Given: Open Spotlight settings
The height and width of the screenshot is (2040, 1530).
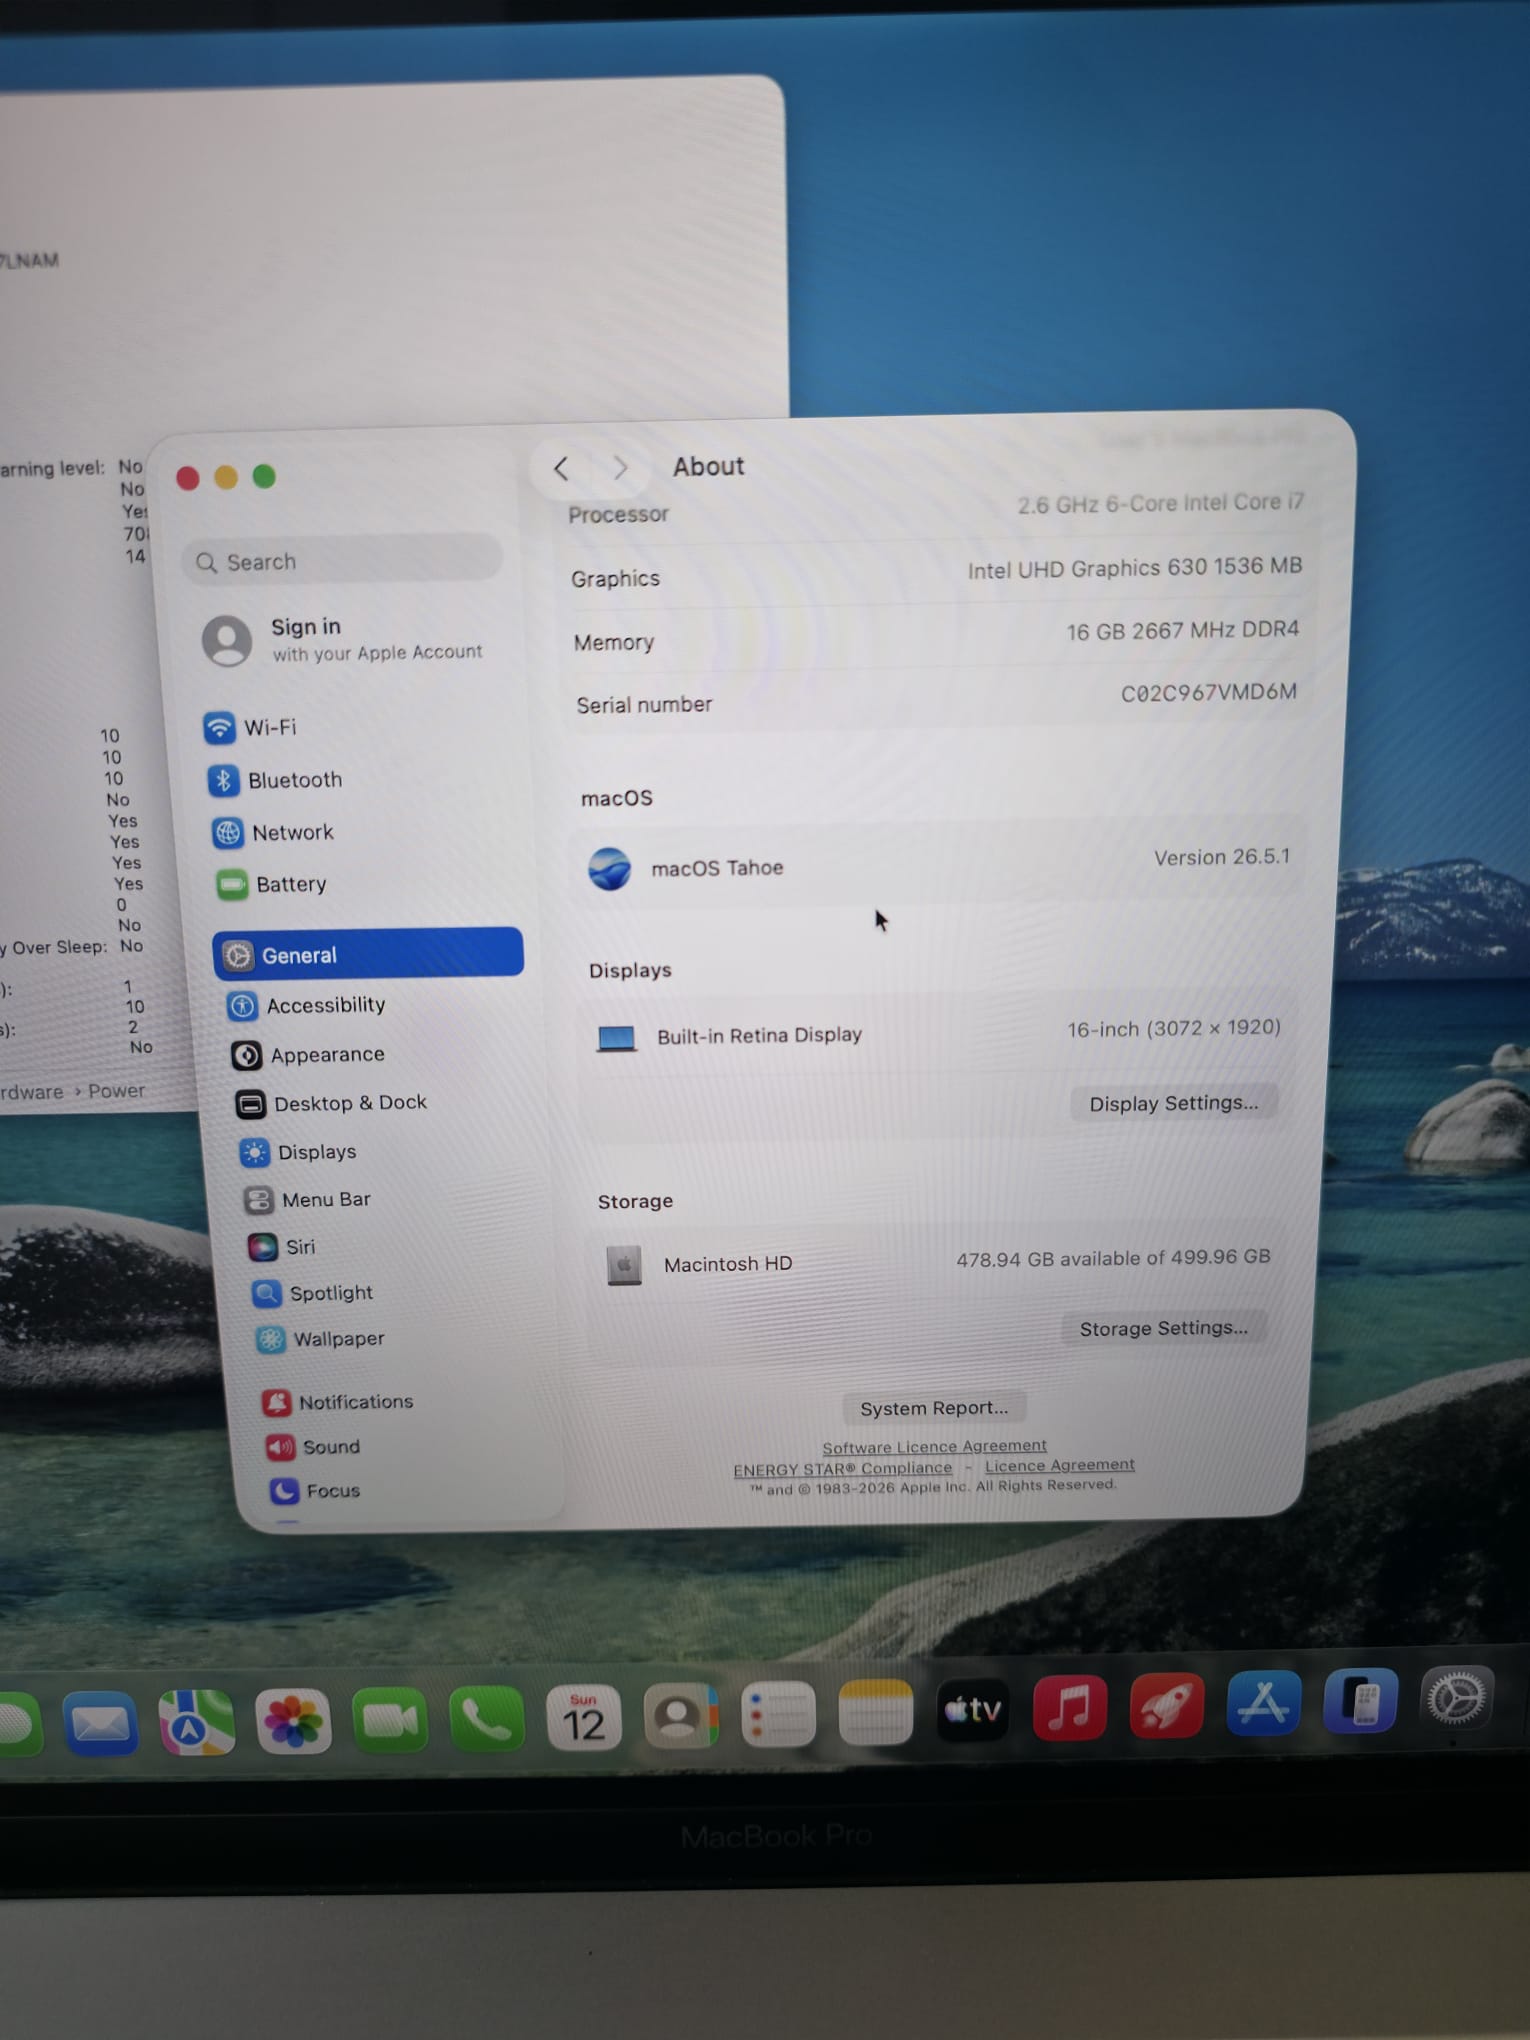Looking at the screenshot, I should click(x=312, y=1293).
